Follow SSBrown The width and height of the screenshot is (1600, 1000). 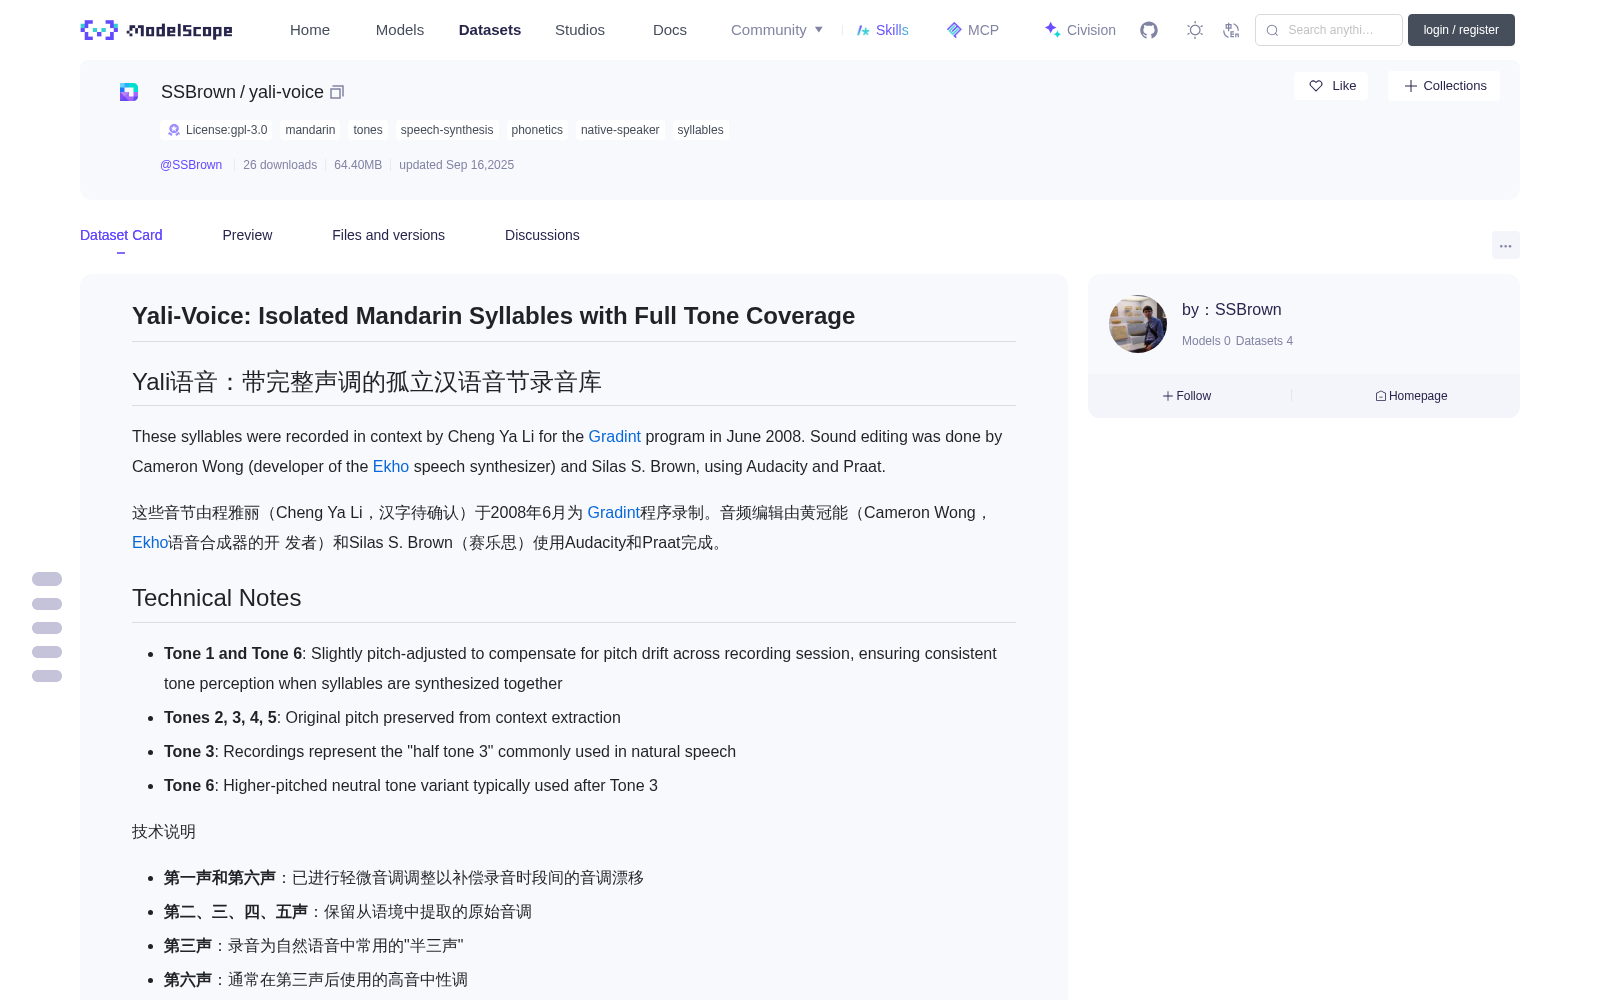[1187, 396]
